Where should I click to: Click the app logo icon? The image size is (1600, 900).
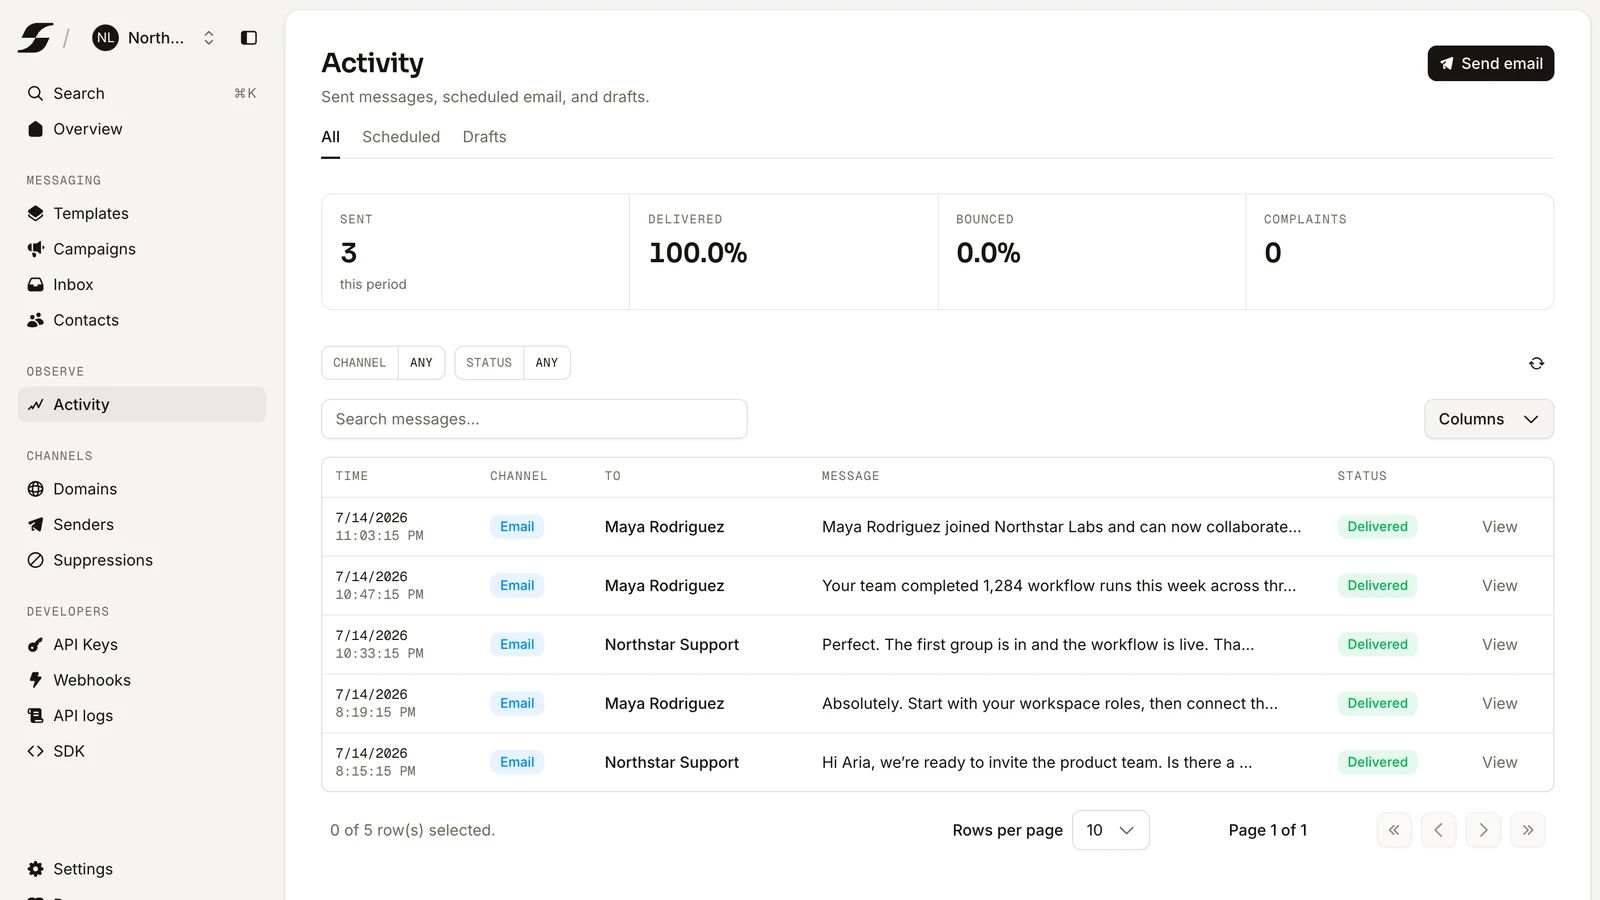click(35, 38)
